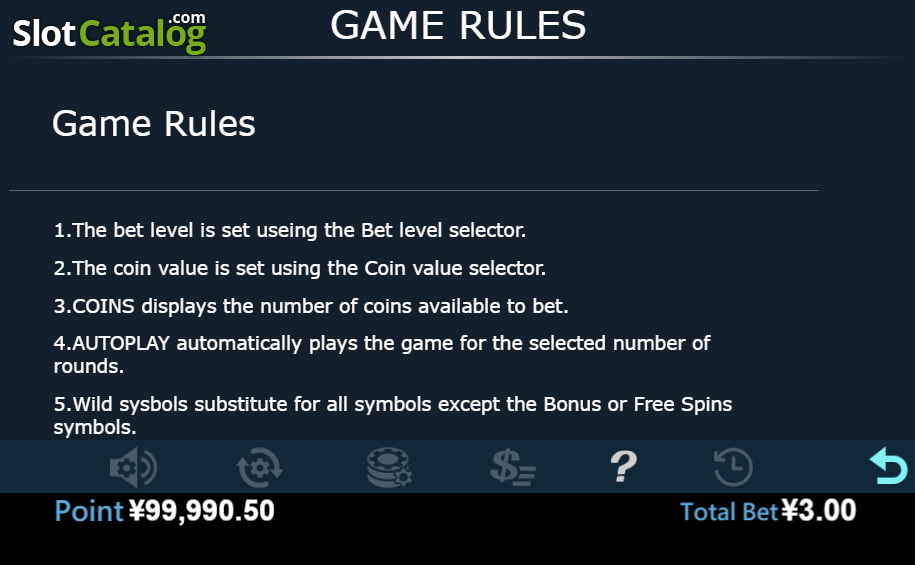The width and height of the screenshot is (915, 565).
Task: Click rule 1 about Bet level
Action: [289, 230]
